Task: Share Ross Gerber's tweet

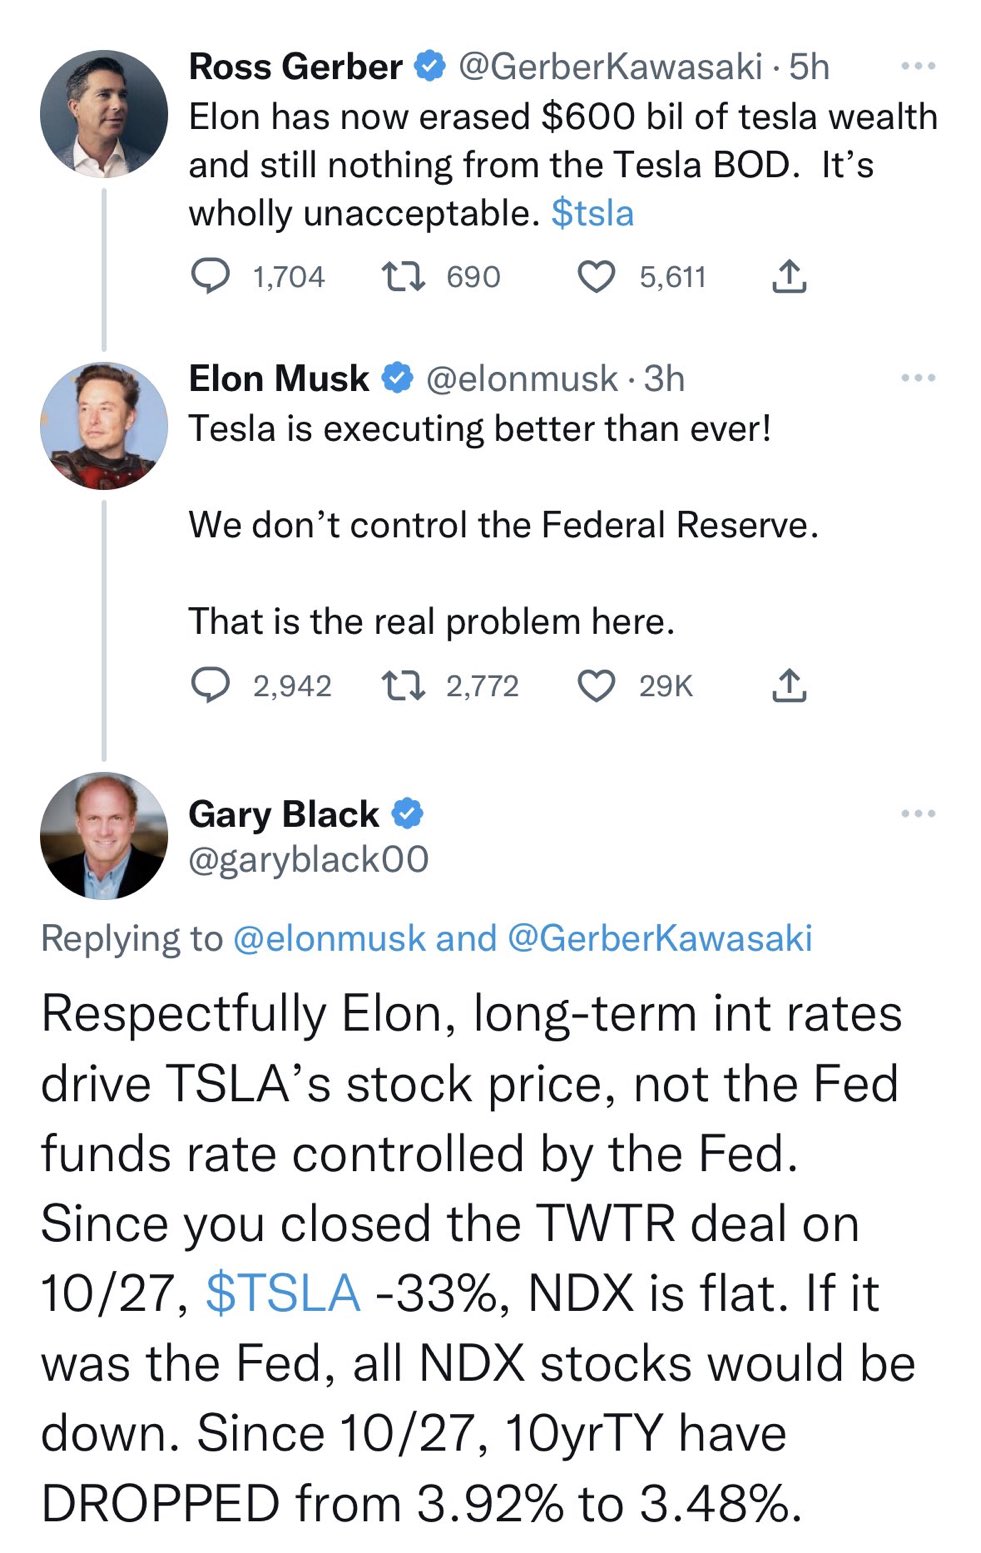Action: [789, 276]
